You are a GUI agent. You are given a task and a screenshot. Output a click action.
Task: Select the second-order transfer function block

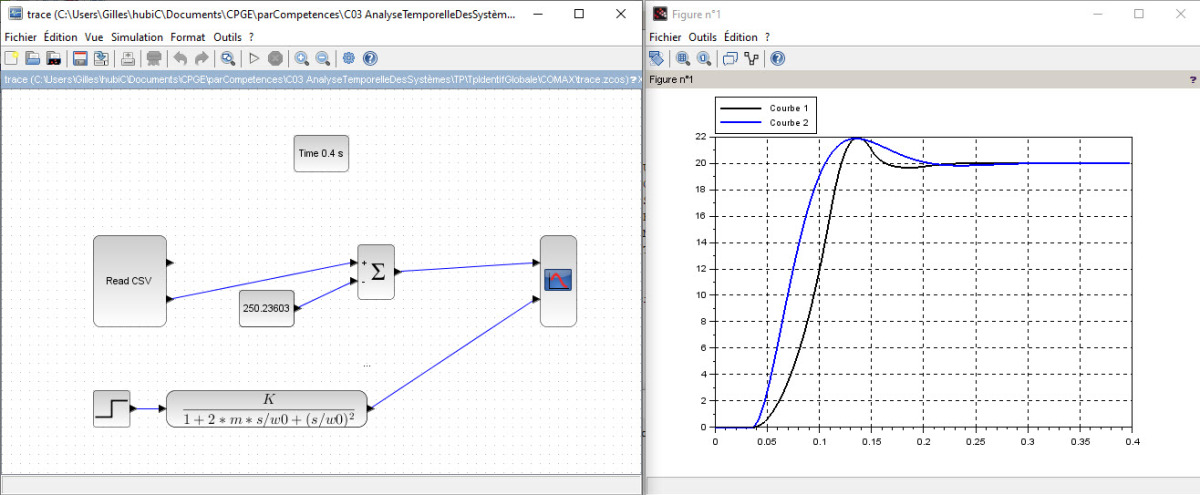[267, 409]
